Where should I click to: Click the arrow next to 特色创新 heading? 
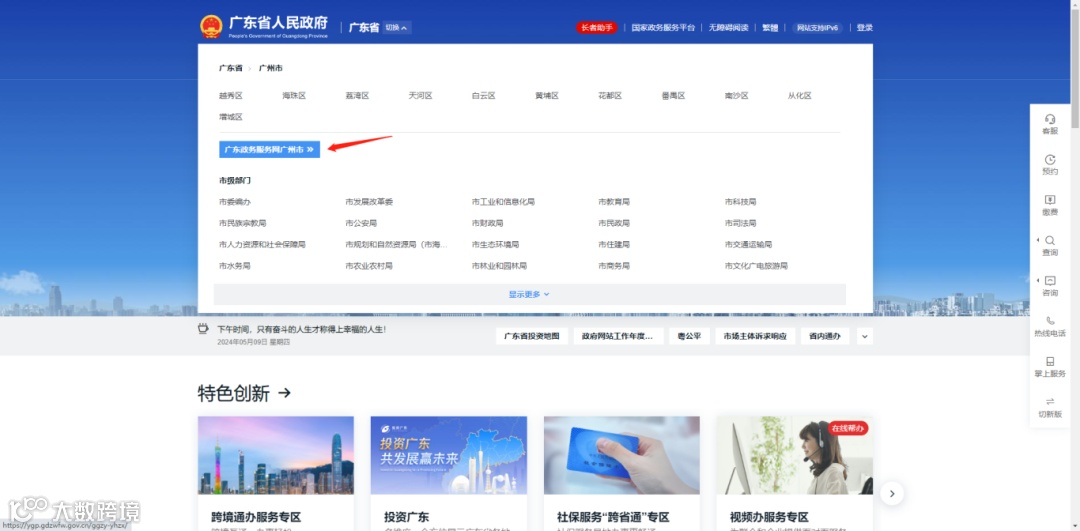click(284, 393)
